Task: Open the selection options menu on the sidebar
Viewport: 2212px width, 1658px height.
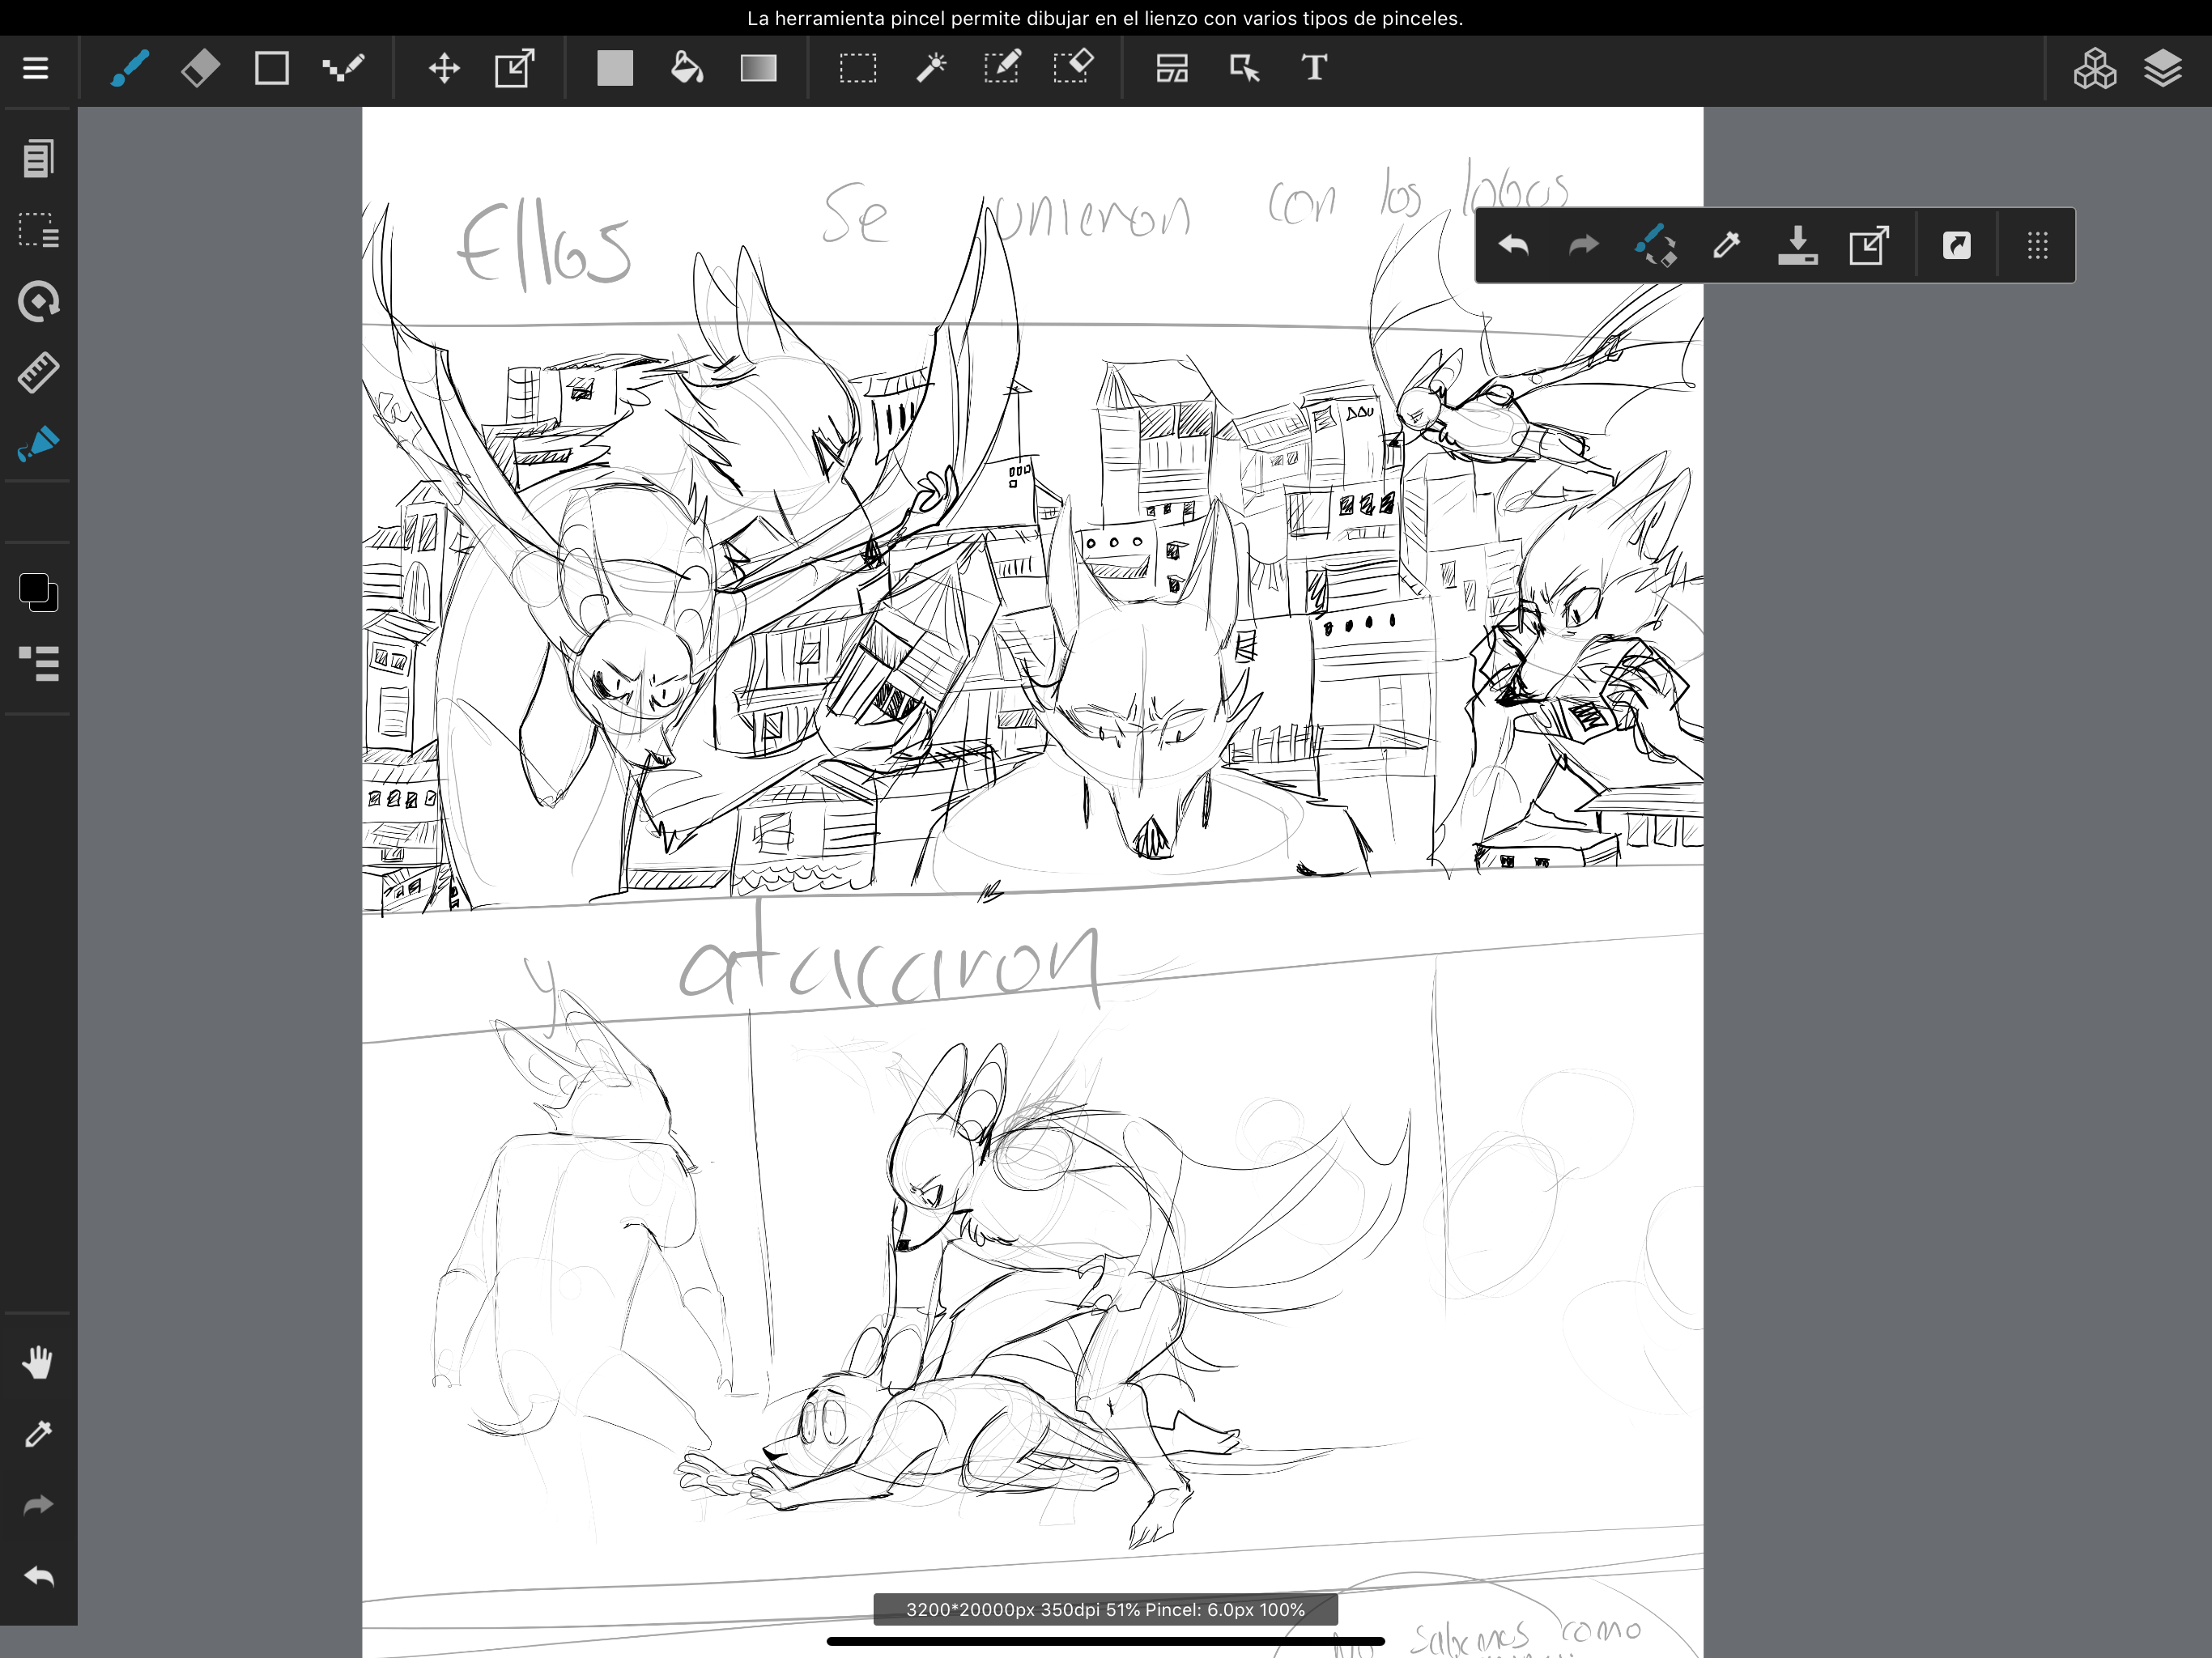Action: click(38, 230)
